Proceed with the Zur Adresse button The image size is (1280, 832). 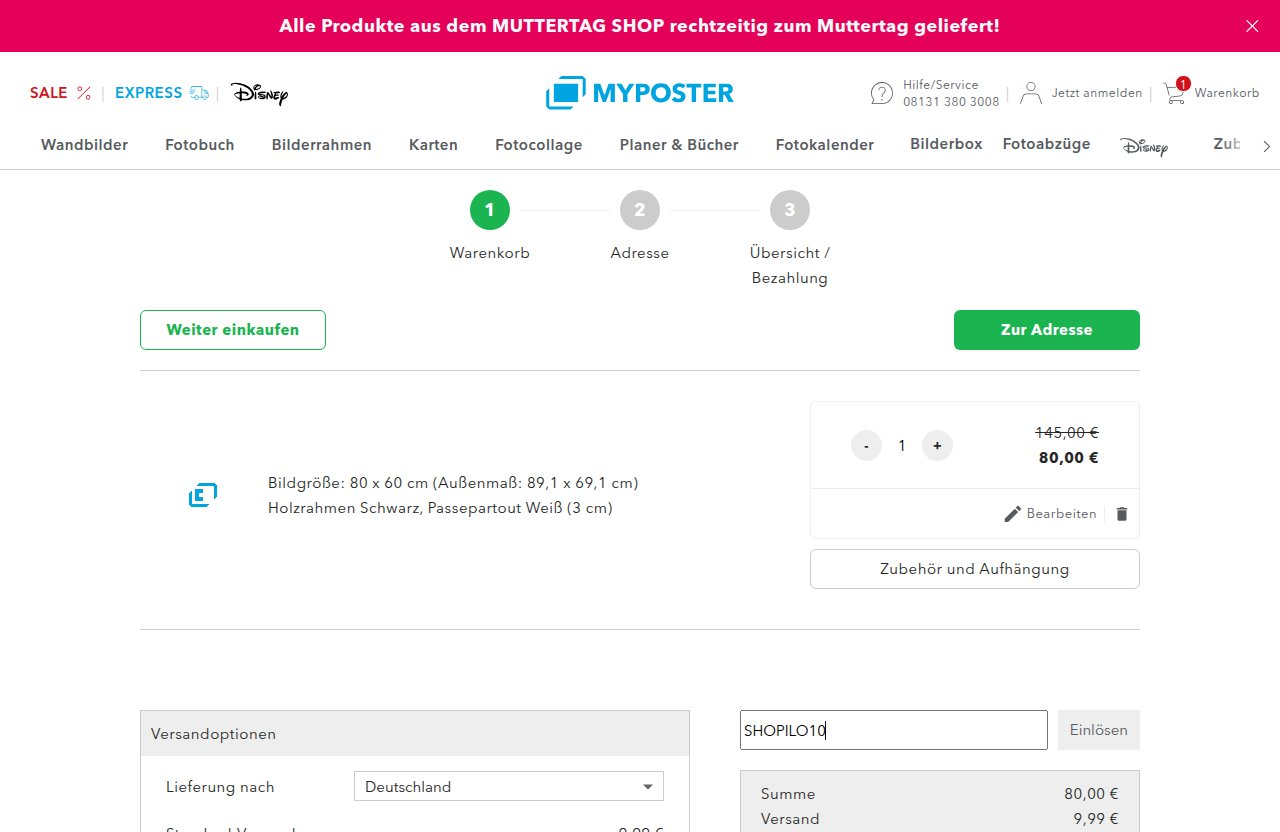1047,330
